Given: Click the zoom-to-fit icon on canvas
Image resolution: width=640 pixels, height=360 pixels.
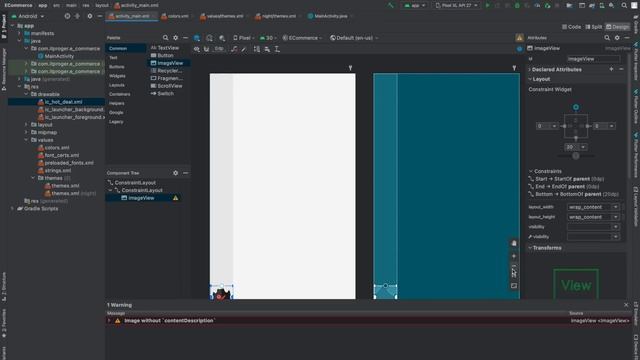Looking at the screenshot, I should point(514,286).
